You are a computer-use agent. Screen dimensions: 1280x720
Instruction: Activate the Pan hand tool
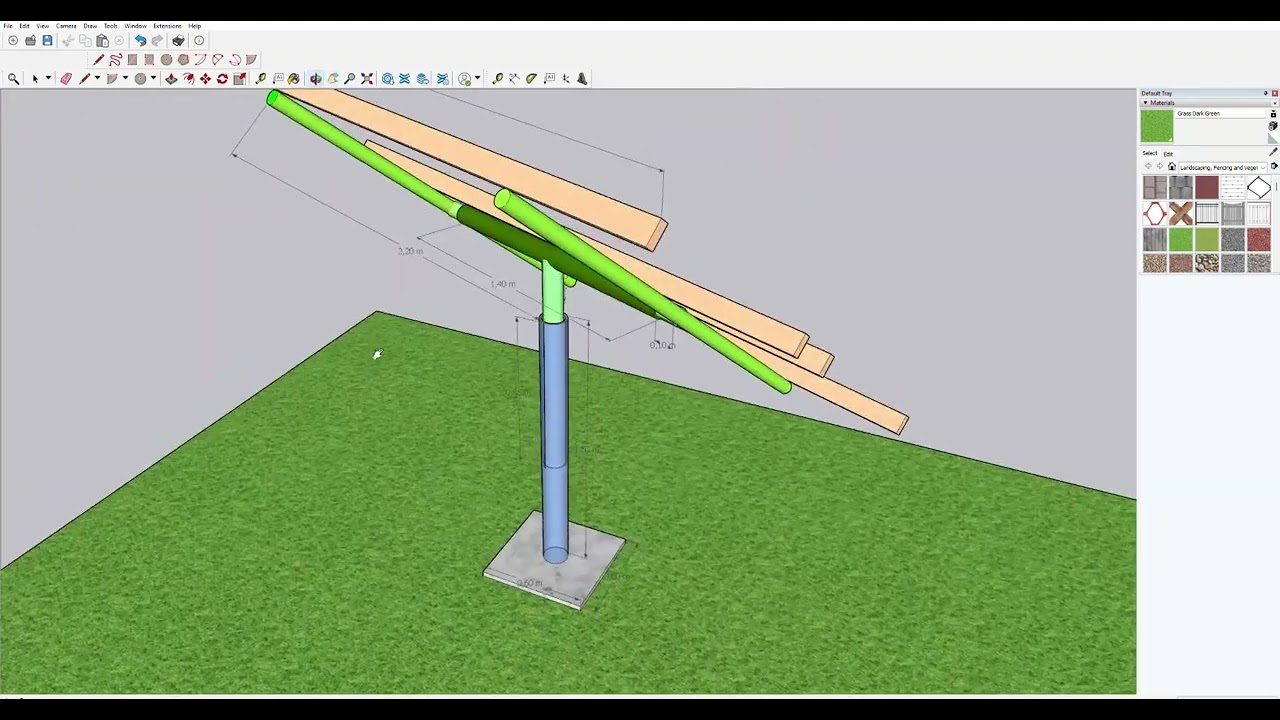[333, 78]
